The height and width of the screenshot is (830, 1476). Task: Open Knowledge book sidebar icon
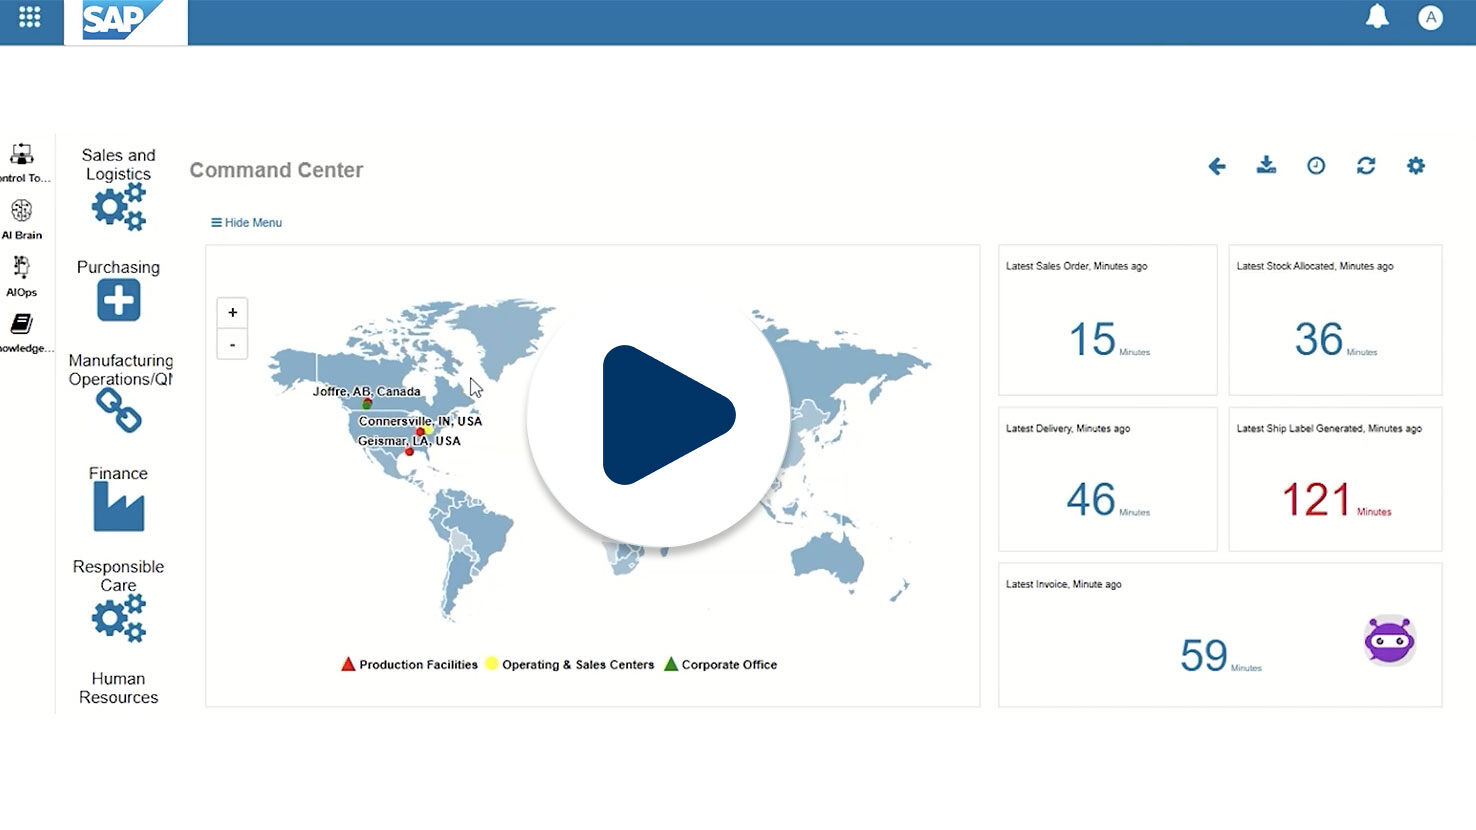coord(21,324)
